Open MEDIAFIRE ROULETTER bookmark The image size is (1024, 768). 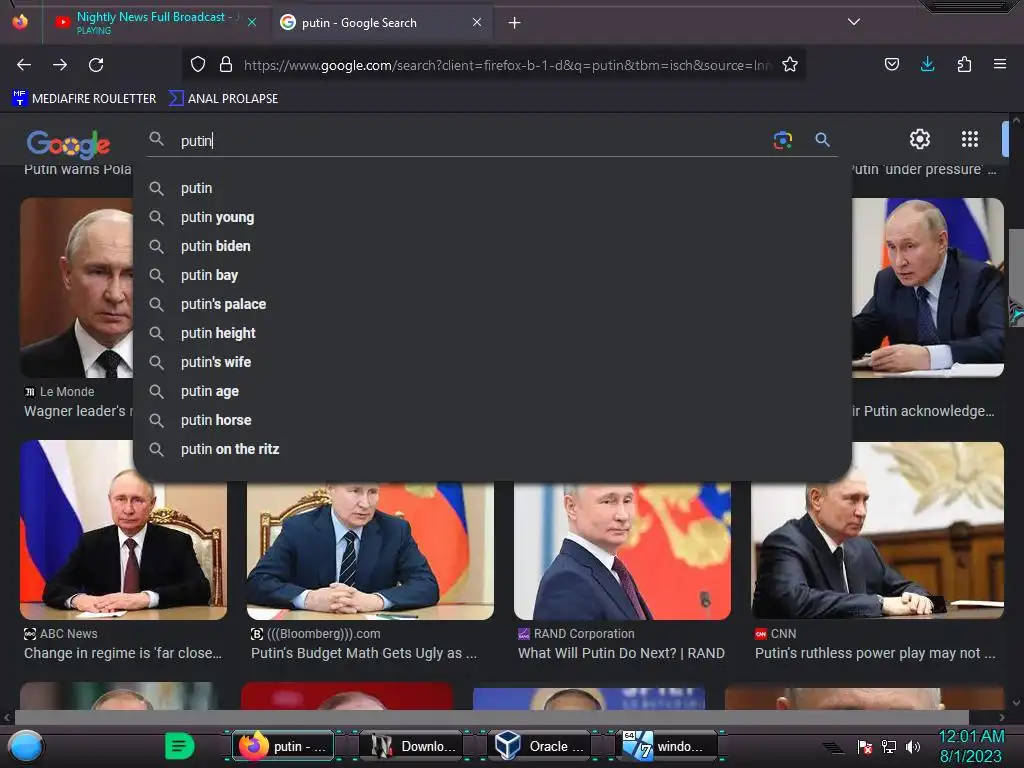point(84,99)
